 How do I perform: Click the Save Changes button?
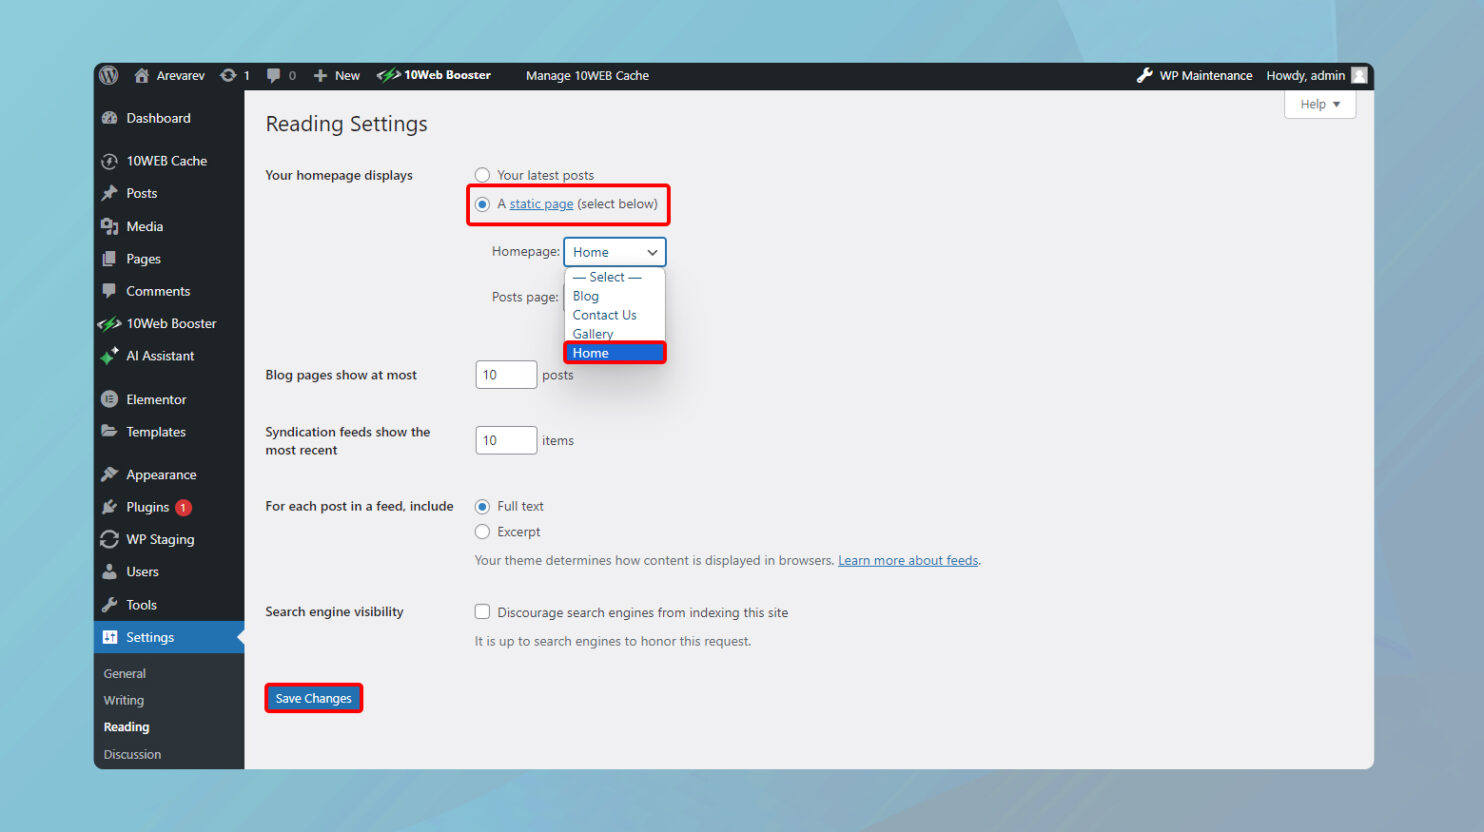click(x=314, y=698)
